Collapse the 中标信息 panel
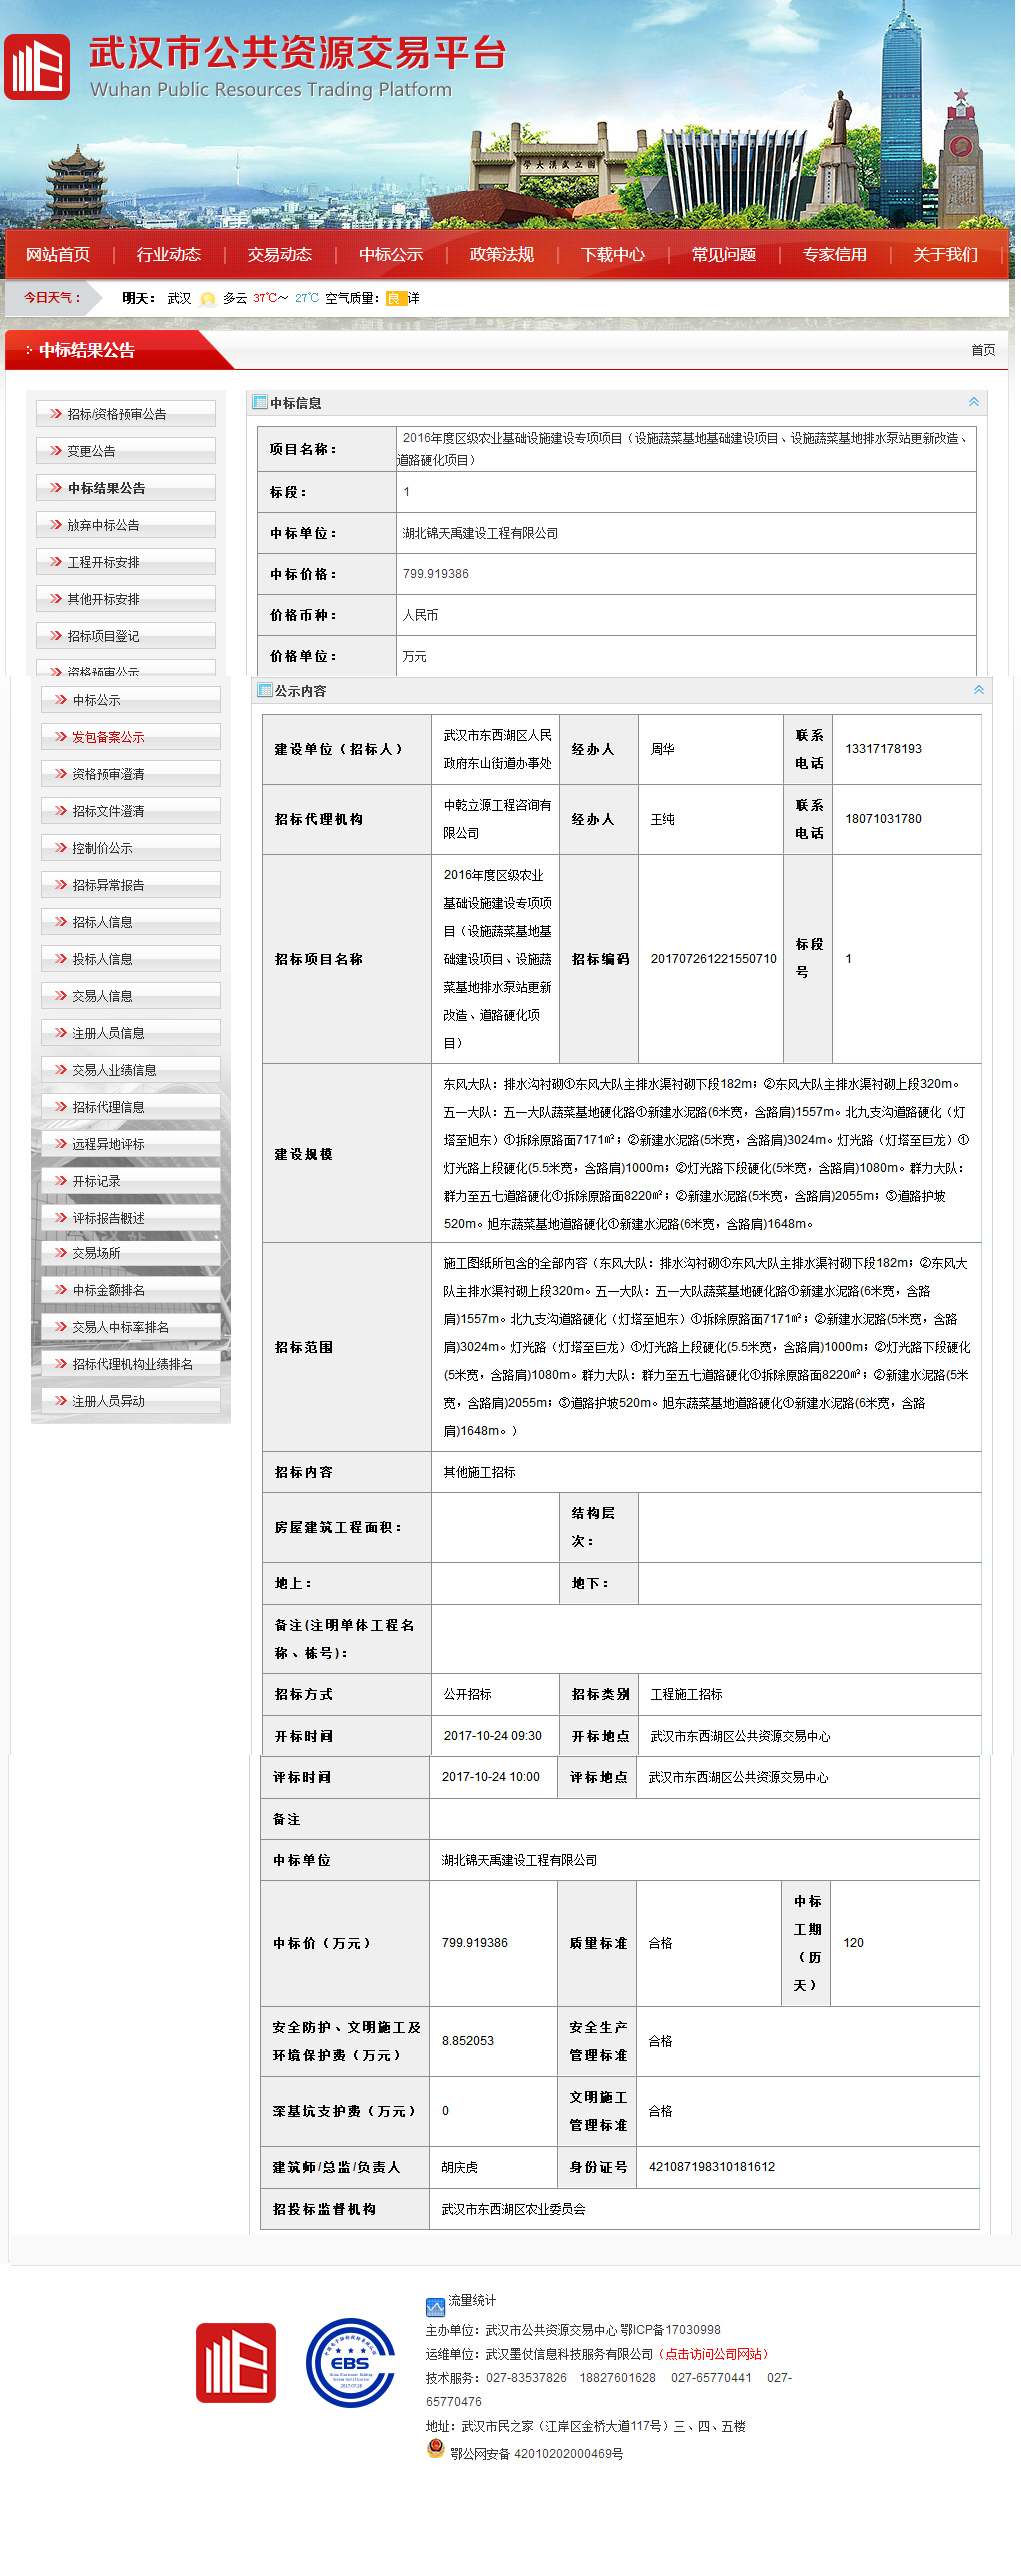 click(x=973, y=402)
